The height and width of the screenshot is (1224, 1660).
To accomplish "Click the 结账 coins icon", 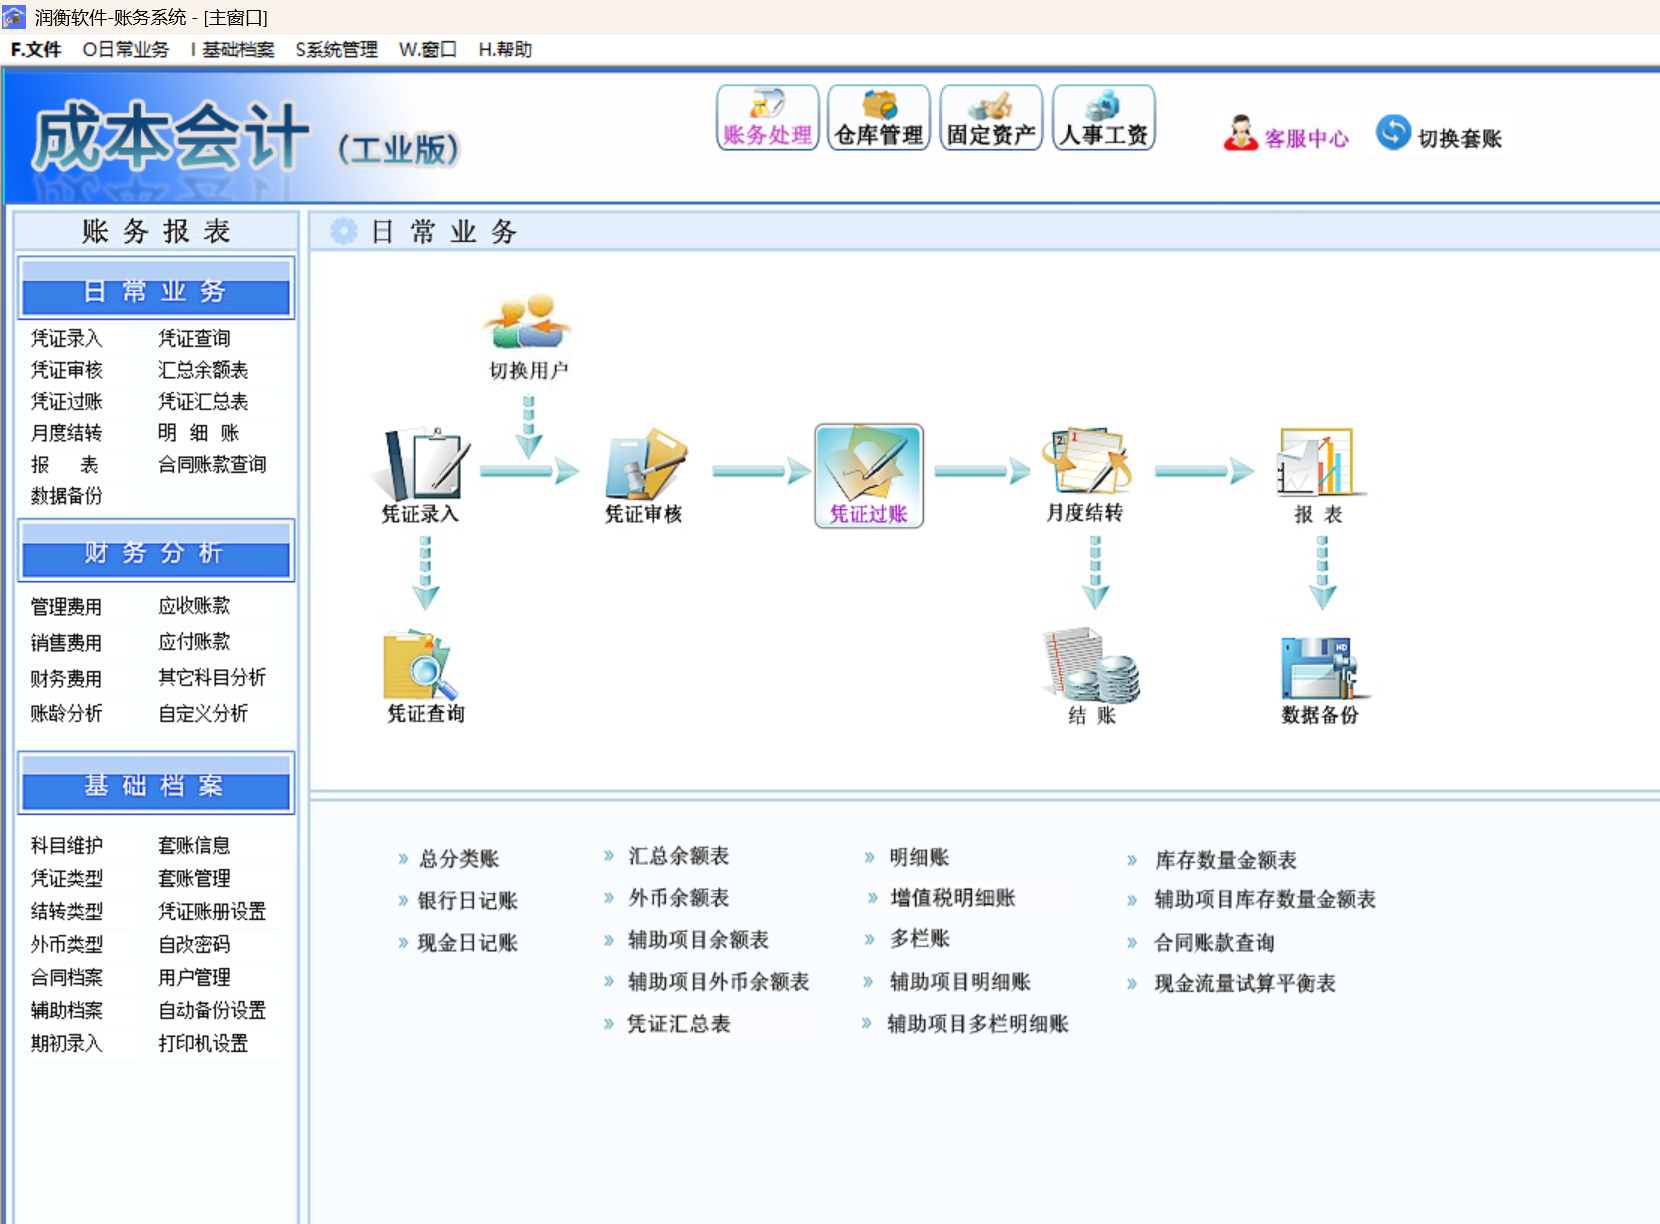I will coord(1091,665).
